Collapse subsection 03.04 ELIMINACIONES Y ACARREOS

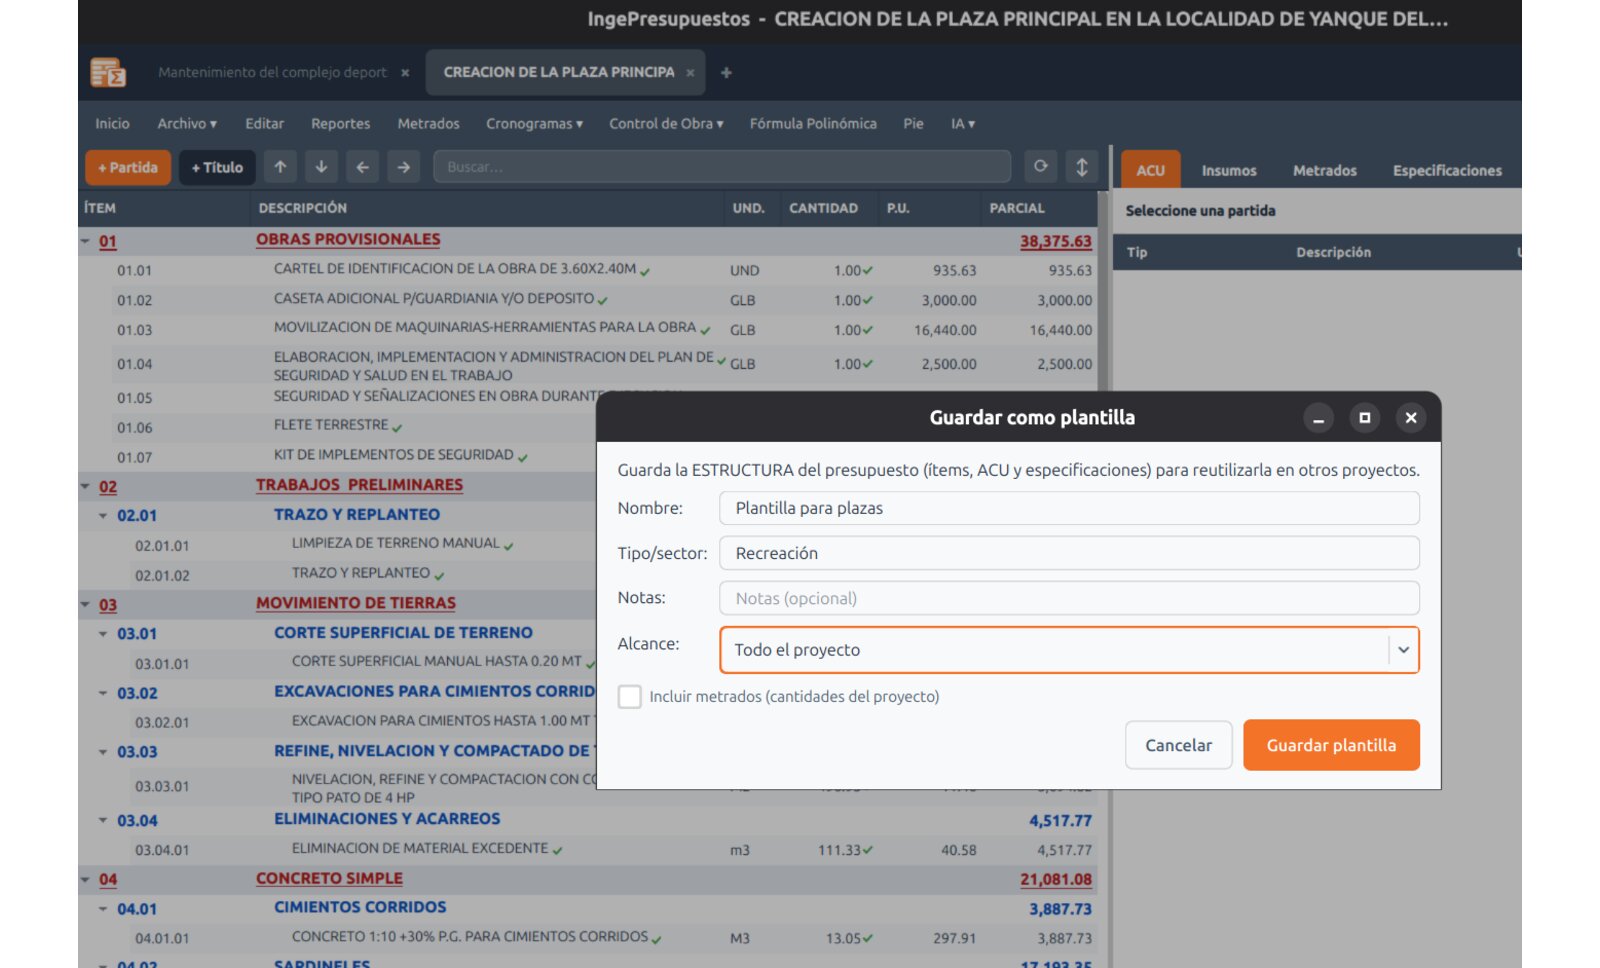[103, 820]
